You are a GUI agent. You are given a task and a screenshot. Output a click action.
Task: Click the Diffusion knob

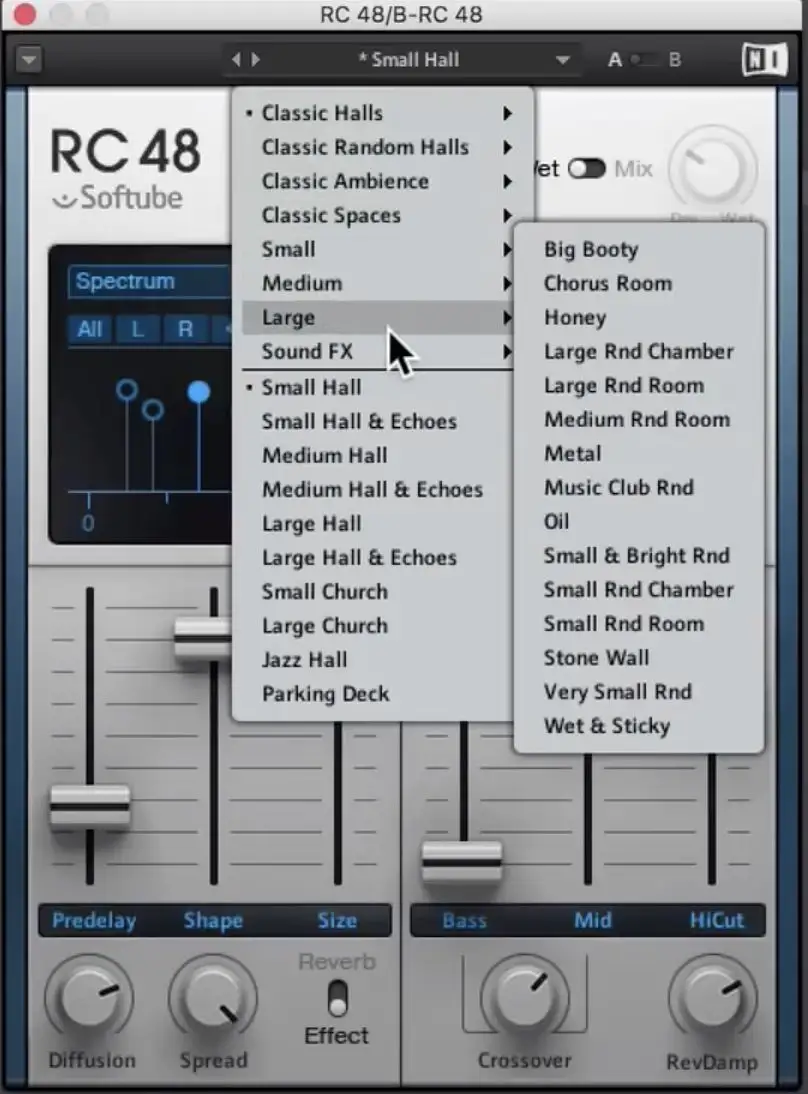pyautogui.click(x=89, y=999)
